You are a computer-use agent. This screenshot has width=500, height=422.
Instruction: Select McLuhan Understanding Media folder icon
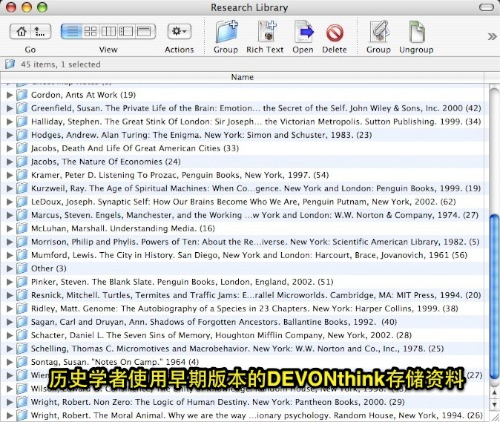click(x=22, y=228)
